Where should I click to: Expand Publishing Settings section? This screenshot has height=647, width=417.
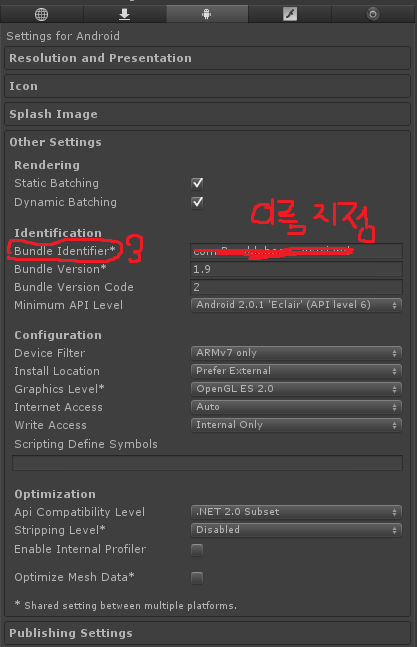207,633
